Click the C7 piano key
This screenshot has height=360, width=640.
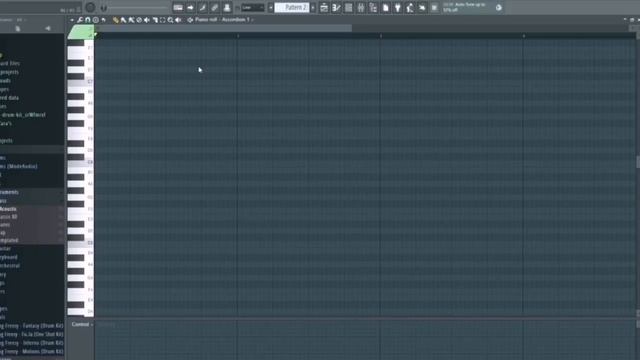pos(80,82)
